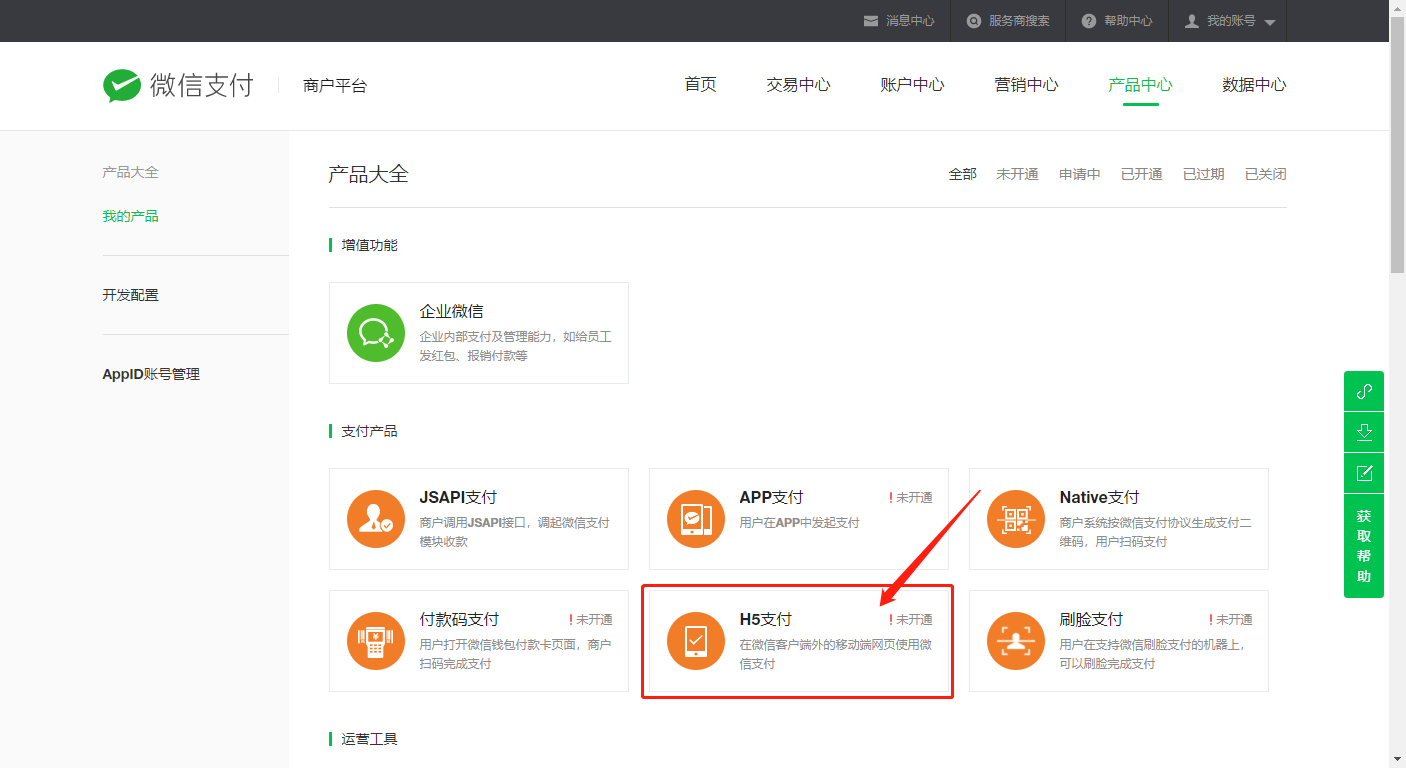Screen dimensions: 1406x768
Task: Click the green edit note icon in sidebar
Action: (x=1364, y=473)
